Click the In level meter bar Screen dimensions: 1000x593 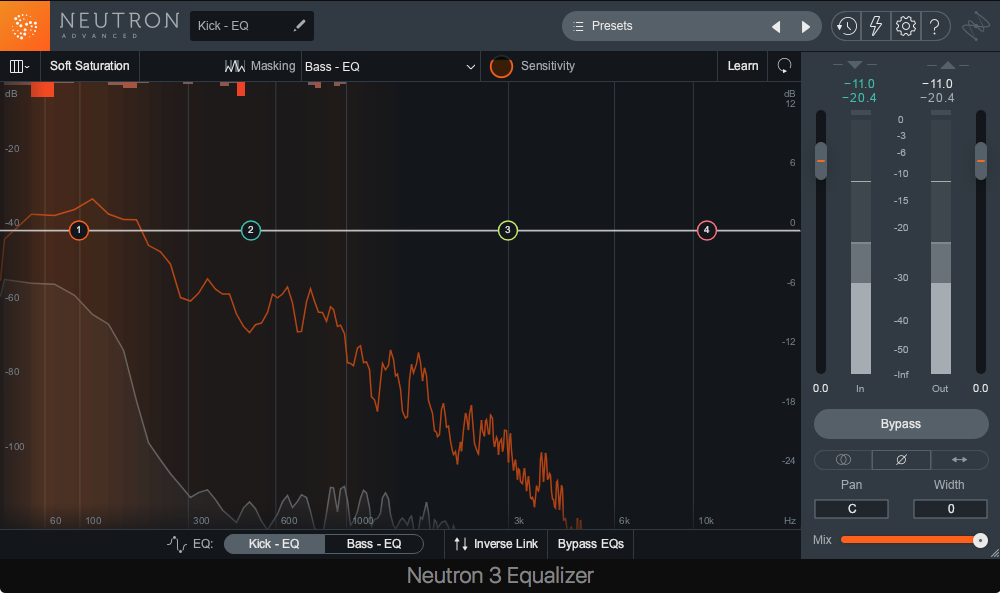point(861,242)
